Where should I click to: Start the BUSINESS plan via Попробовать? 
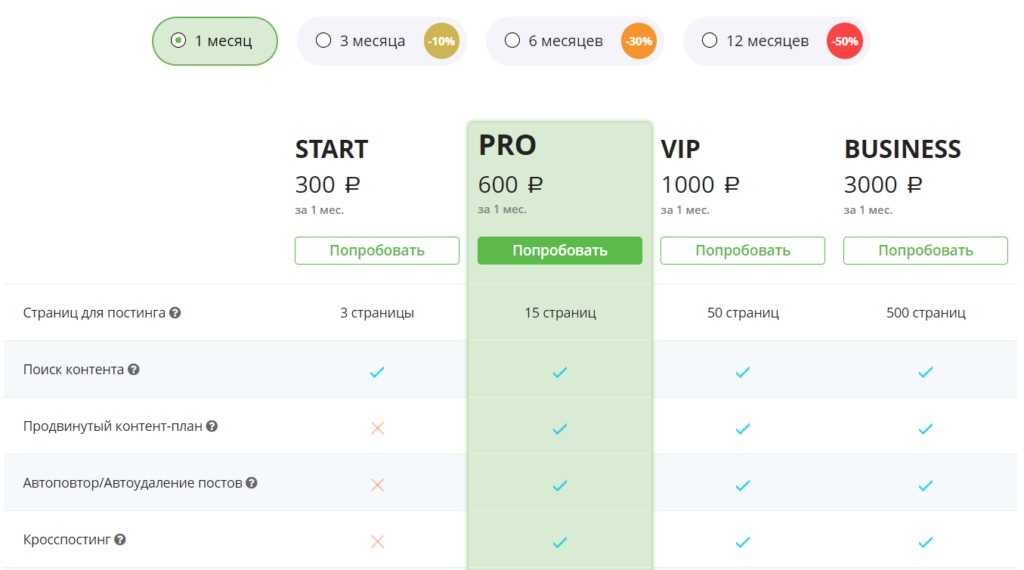pyautogui.click(x=926, y=251)
